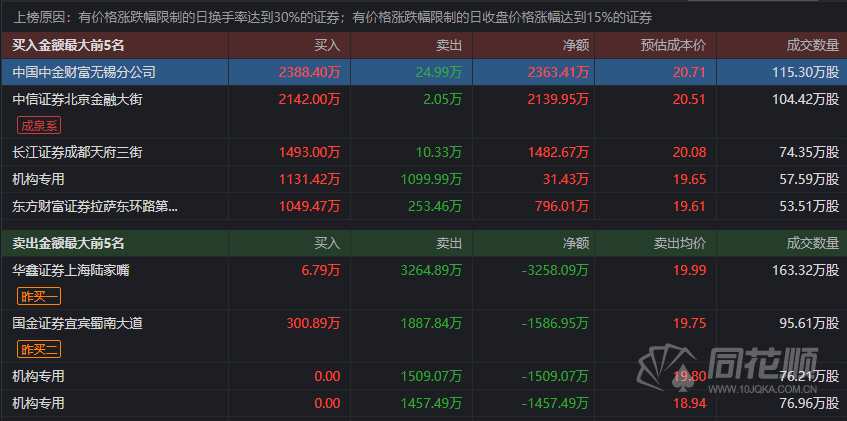
Task: Click the net value 796.01万
Action: click(562, 206)
